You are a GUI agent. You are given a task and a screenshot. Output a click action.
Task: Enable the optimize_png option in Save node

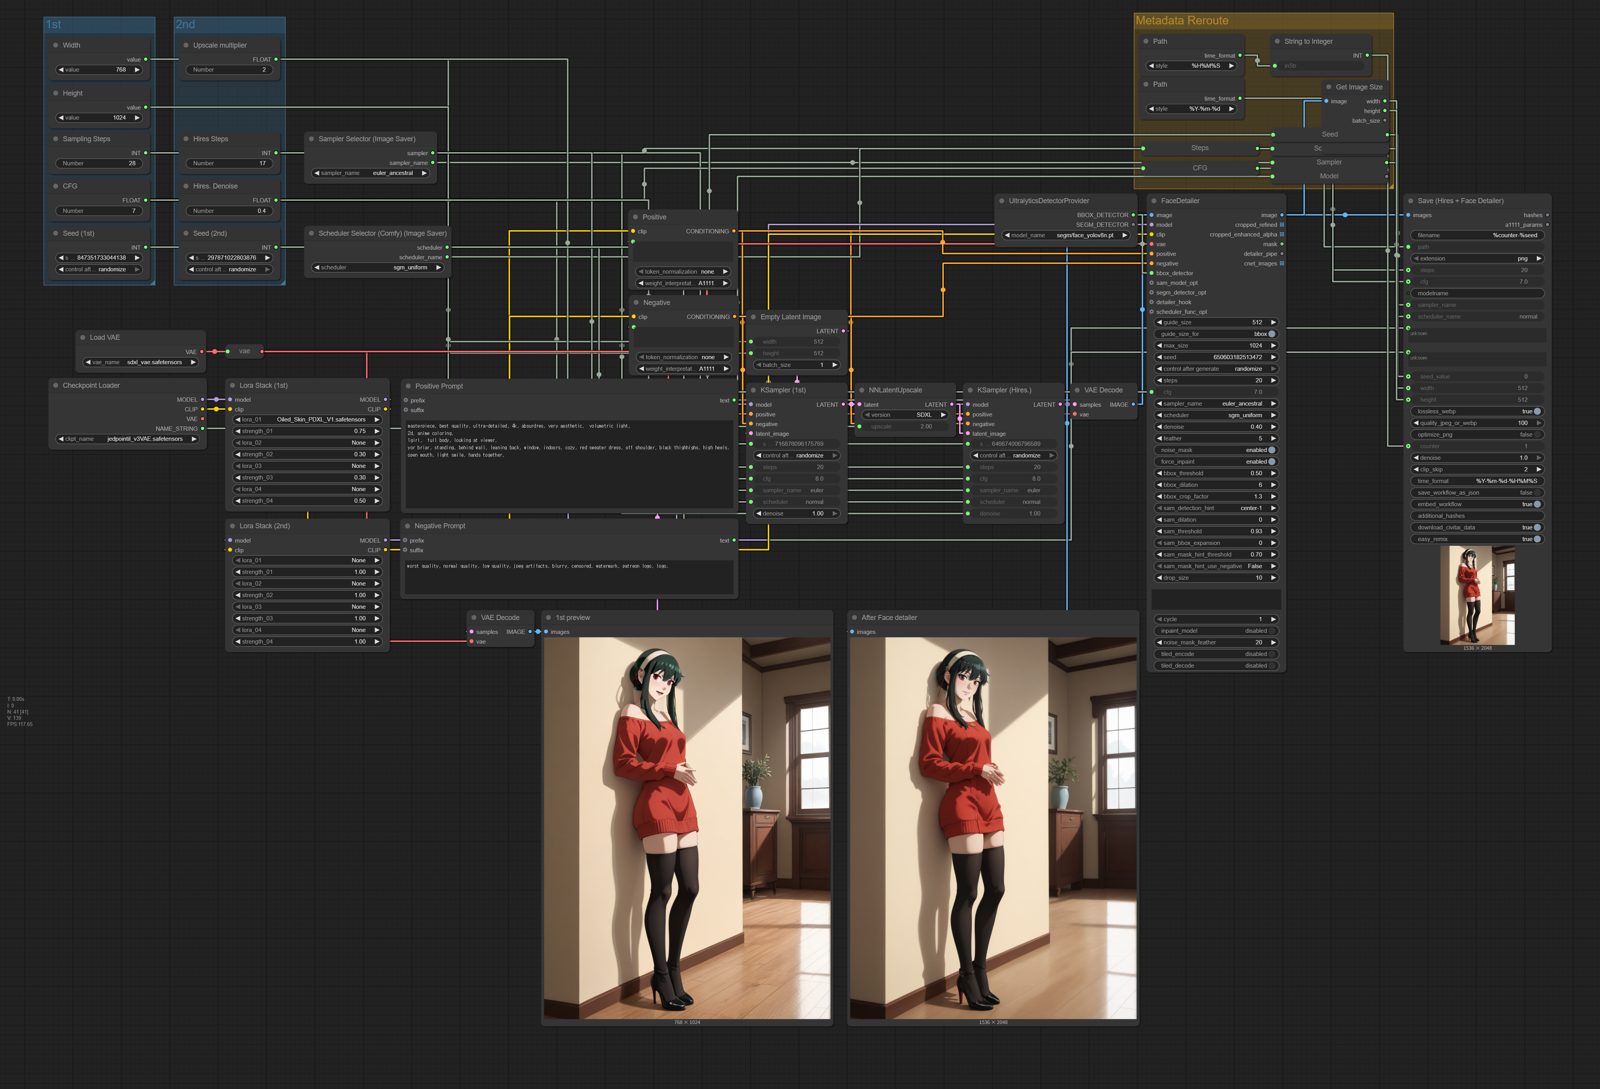point(1536,435)
